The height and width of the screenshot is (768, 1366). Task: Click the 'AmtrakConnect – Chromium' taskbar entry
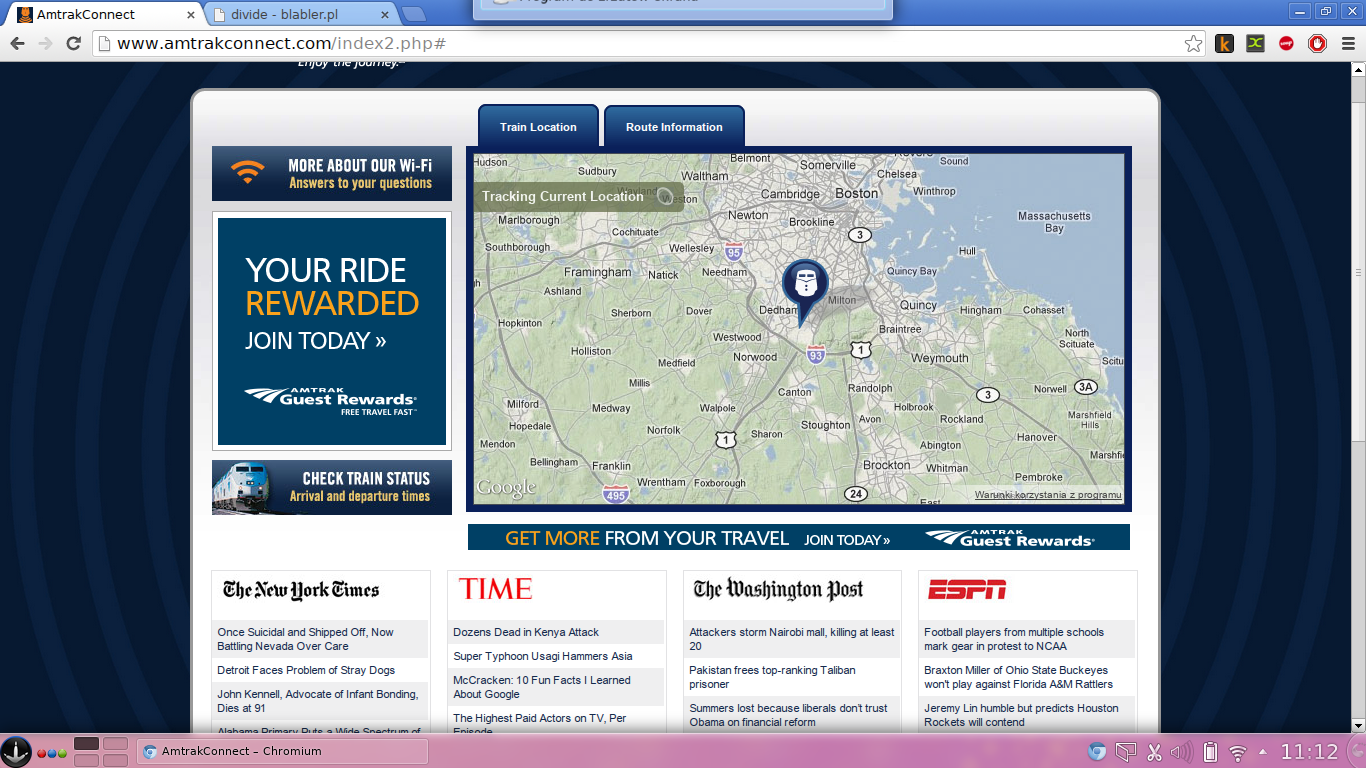point(282,751)
